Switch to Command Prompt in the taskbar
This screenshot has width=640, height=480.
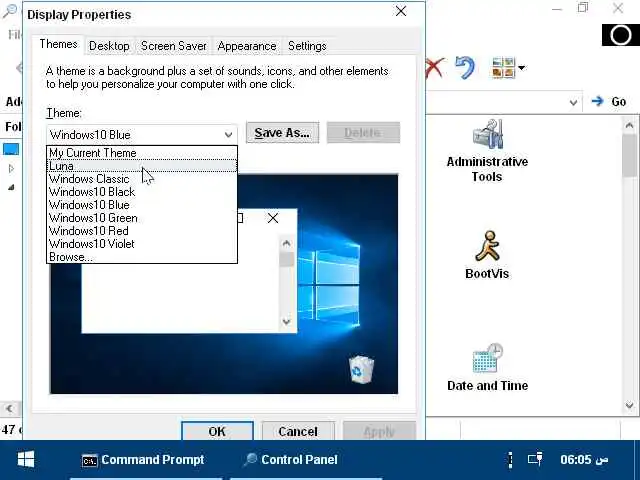[143, 460]
